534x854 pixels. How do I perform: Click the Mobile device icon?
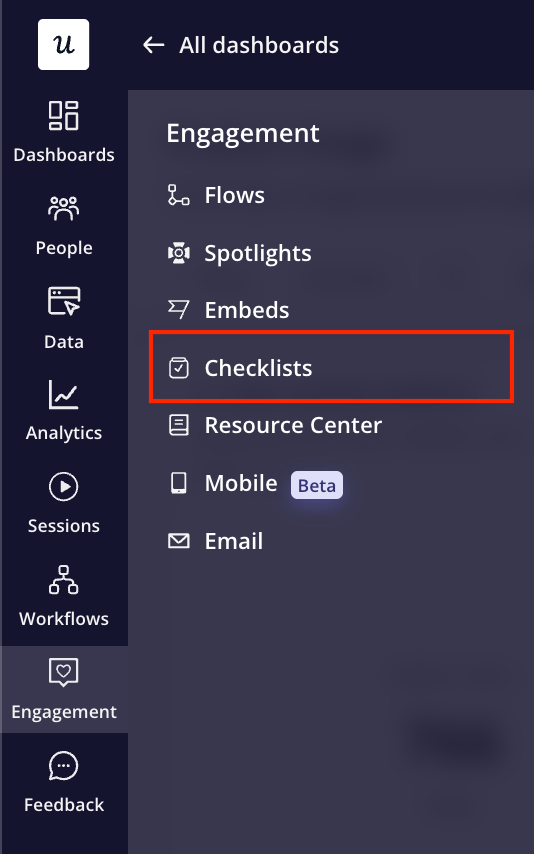(x=178, y=483)
